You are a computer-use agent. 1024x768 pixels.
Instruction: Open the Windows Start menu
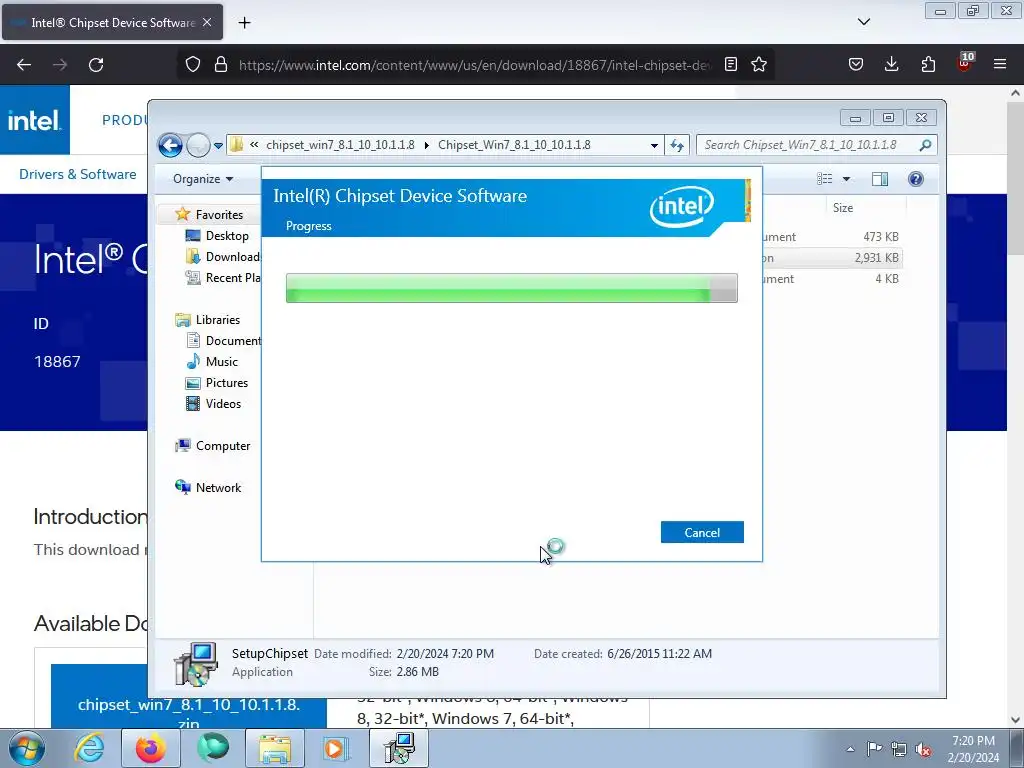tap(27, 748)
